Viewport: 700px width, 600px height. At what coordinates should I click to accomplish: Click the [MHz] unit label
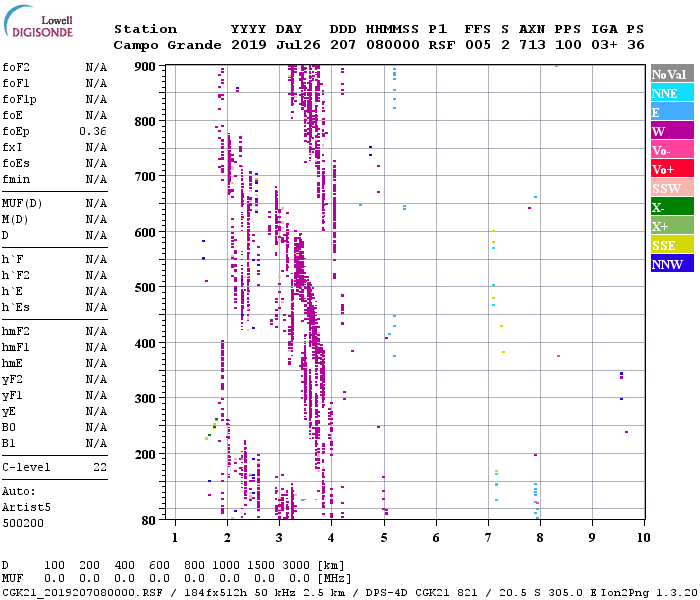tap(335, 579)
